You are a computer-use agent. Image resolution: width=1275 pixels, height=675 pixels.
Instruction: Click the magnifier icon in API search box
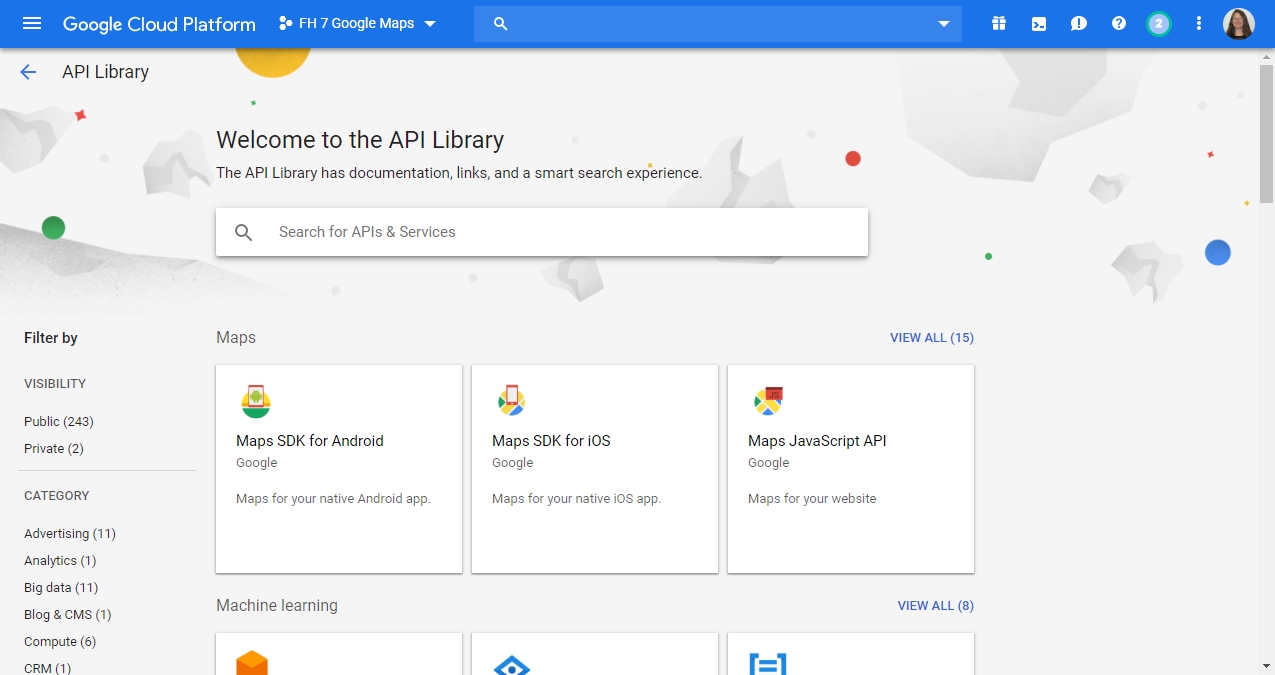(244, 232)
